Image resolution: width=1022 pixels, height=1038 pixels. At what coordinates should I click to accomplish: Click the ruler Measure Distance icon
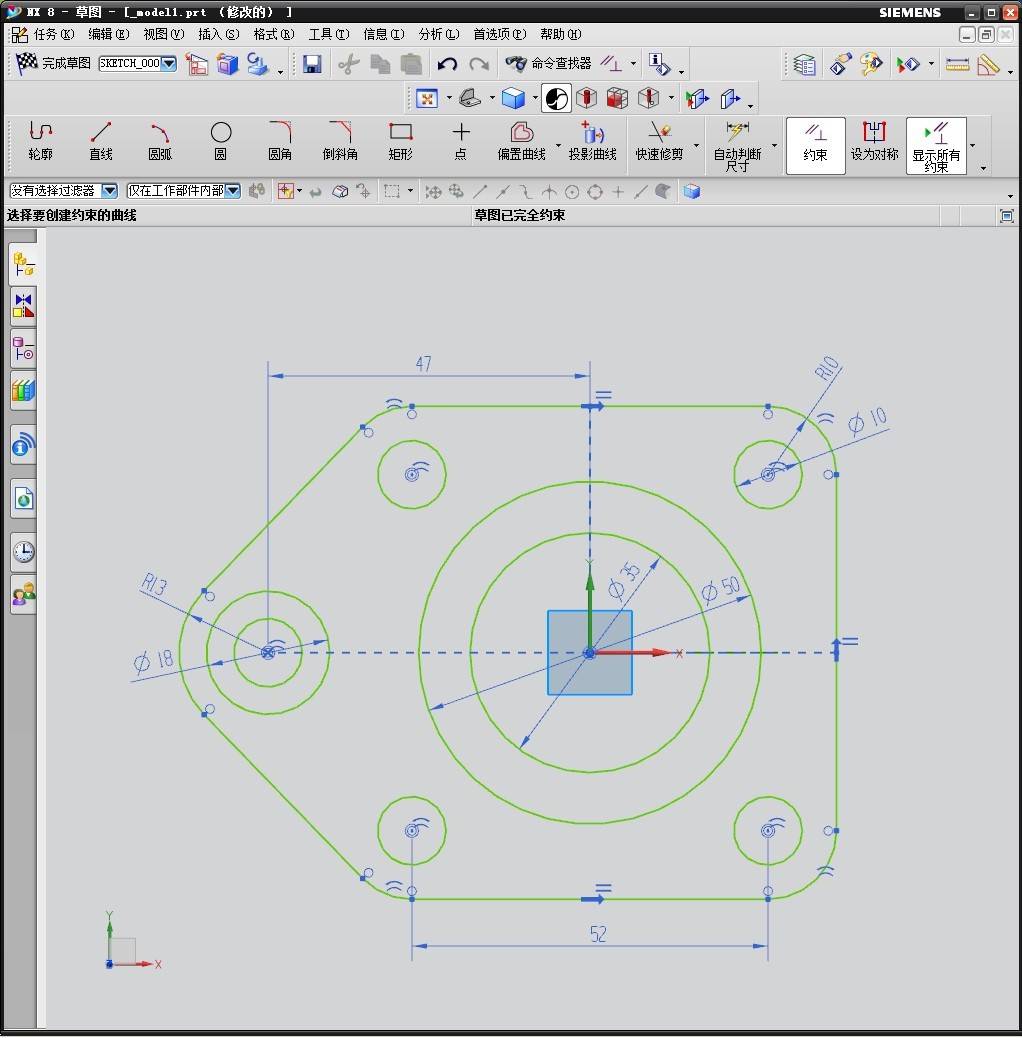pos(957,64)
